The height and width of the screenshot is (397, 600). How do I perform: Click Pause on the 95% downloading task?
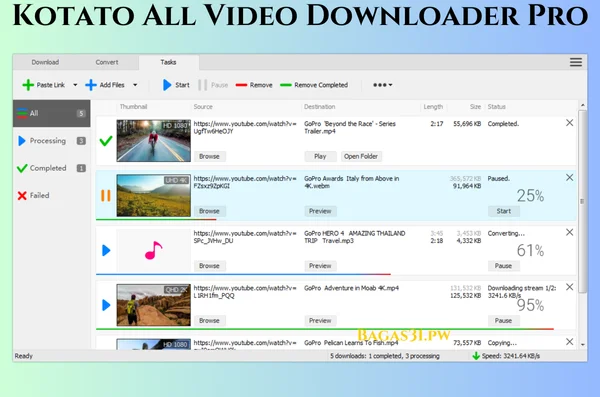(504, 320)
